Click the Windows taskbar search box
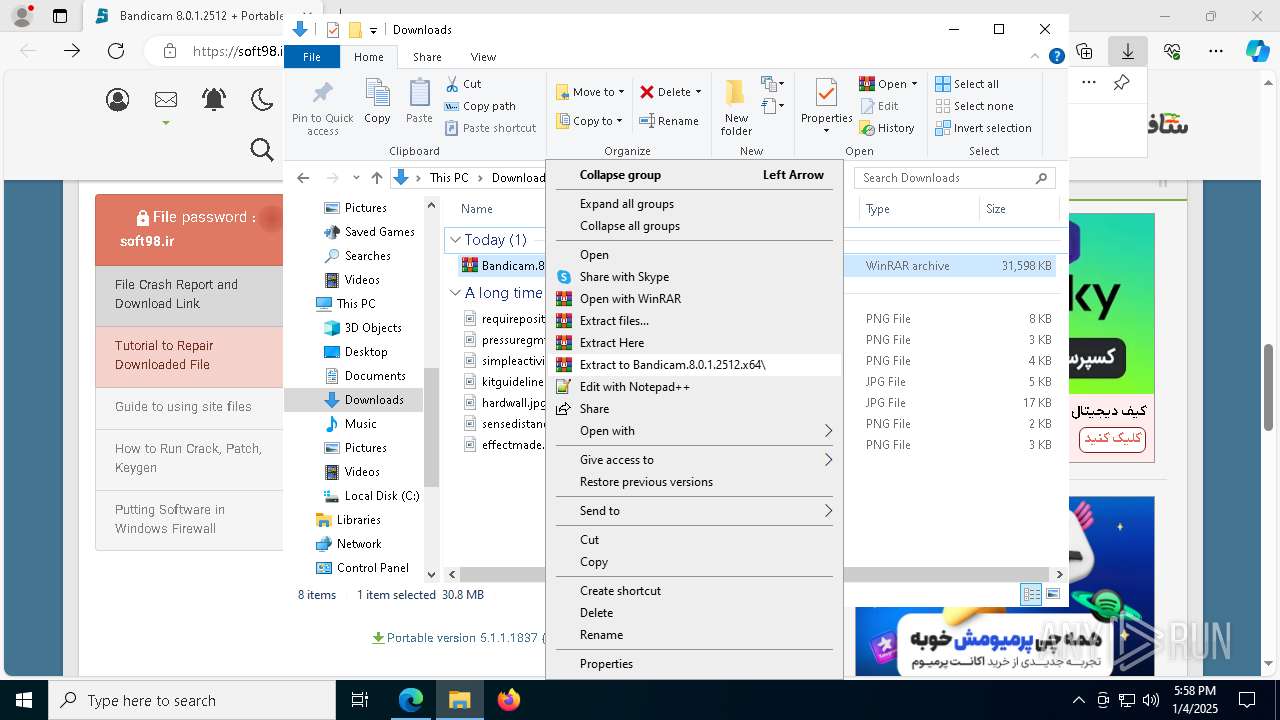This screenshot has height=720, width=1280. [192, 701]
